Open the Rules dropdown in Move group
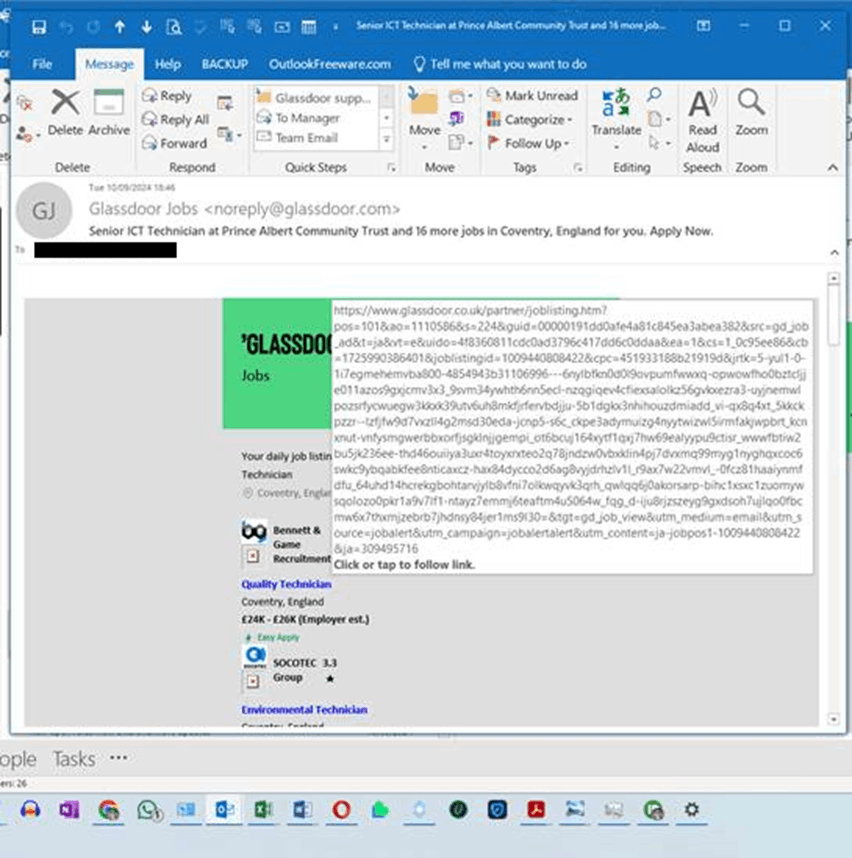The width and height of the screenshot is (852, 858). (x=460, y=97)
